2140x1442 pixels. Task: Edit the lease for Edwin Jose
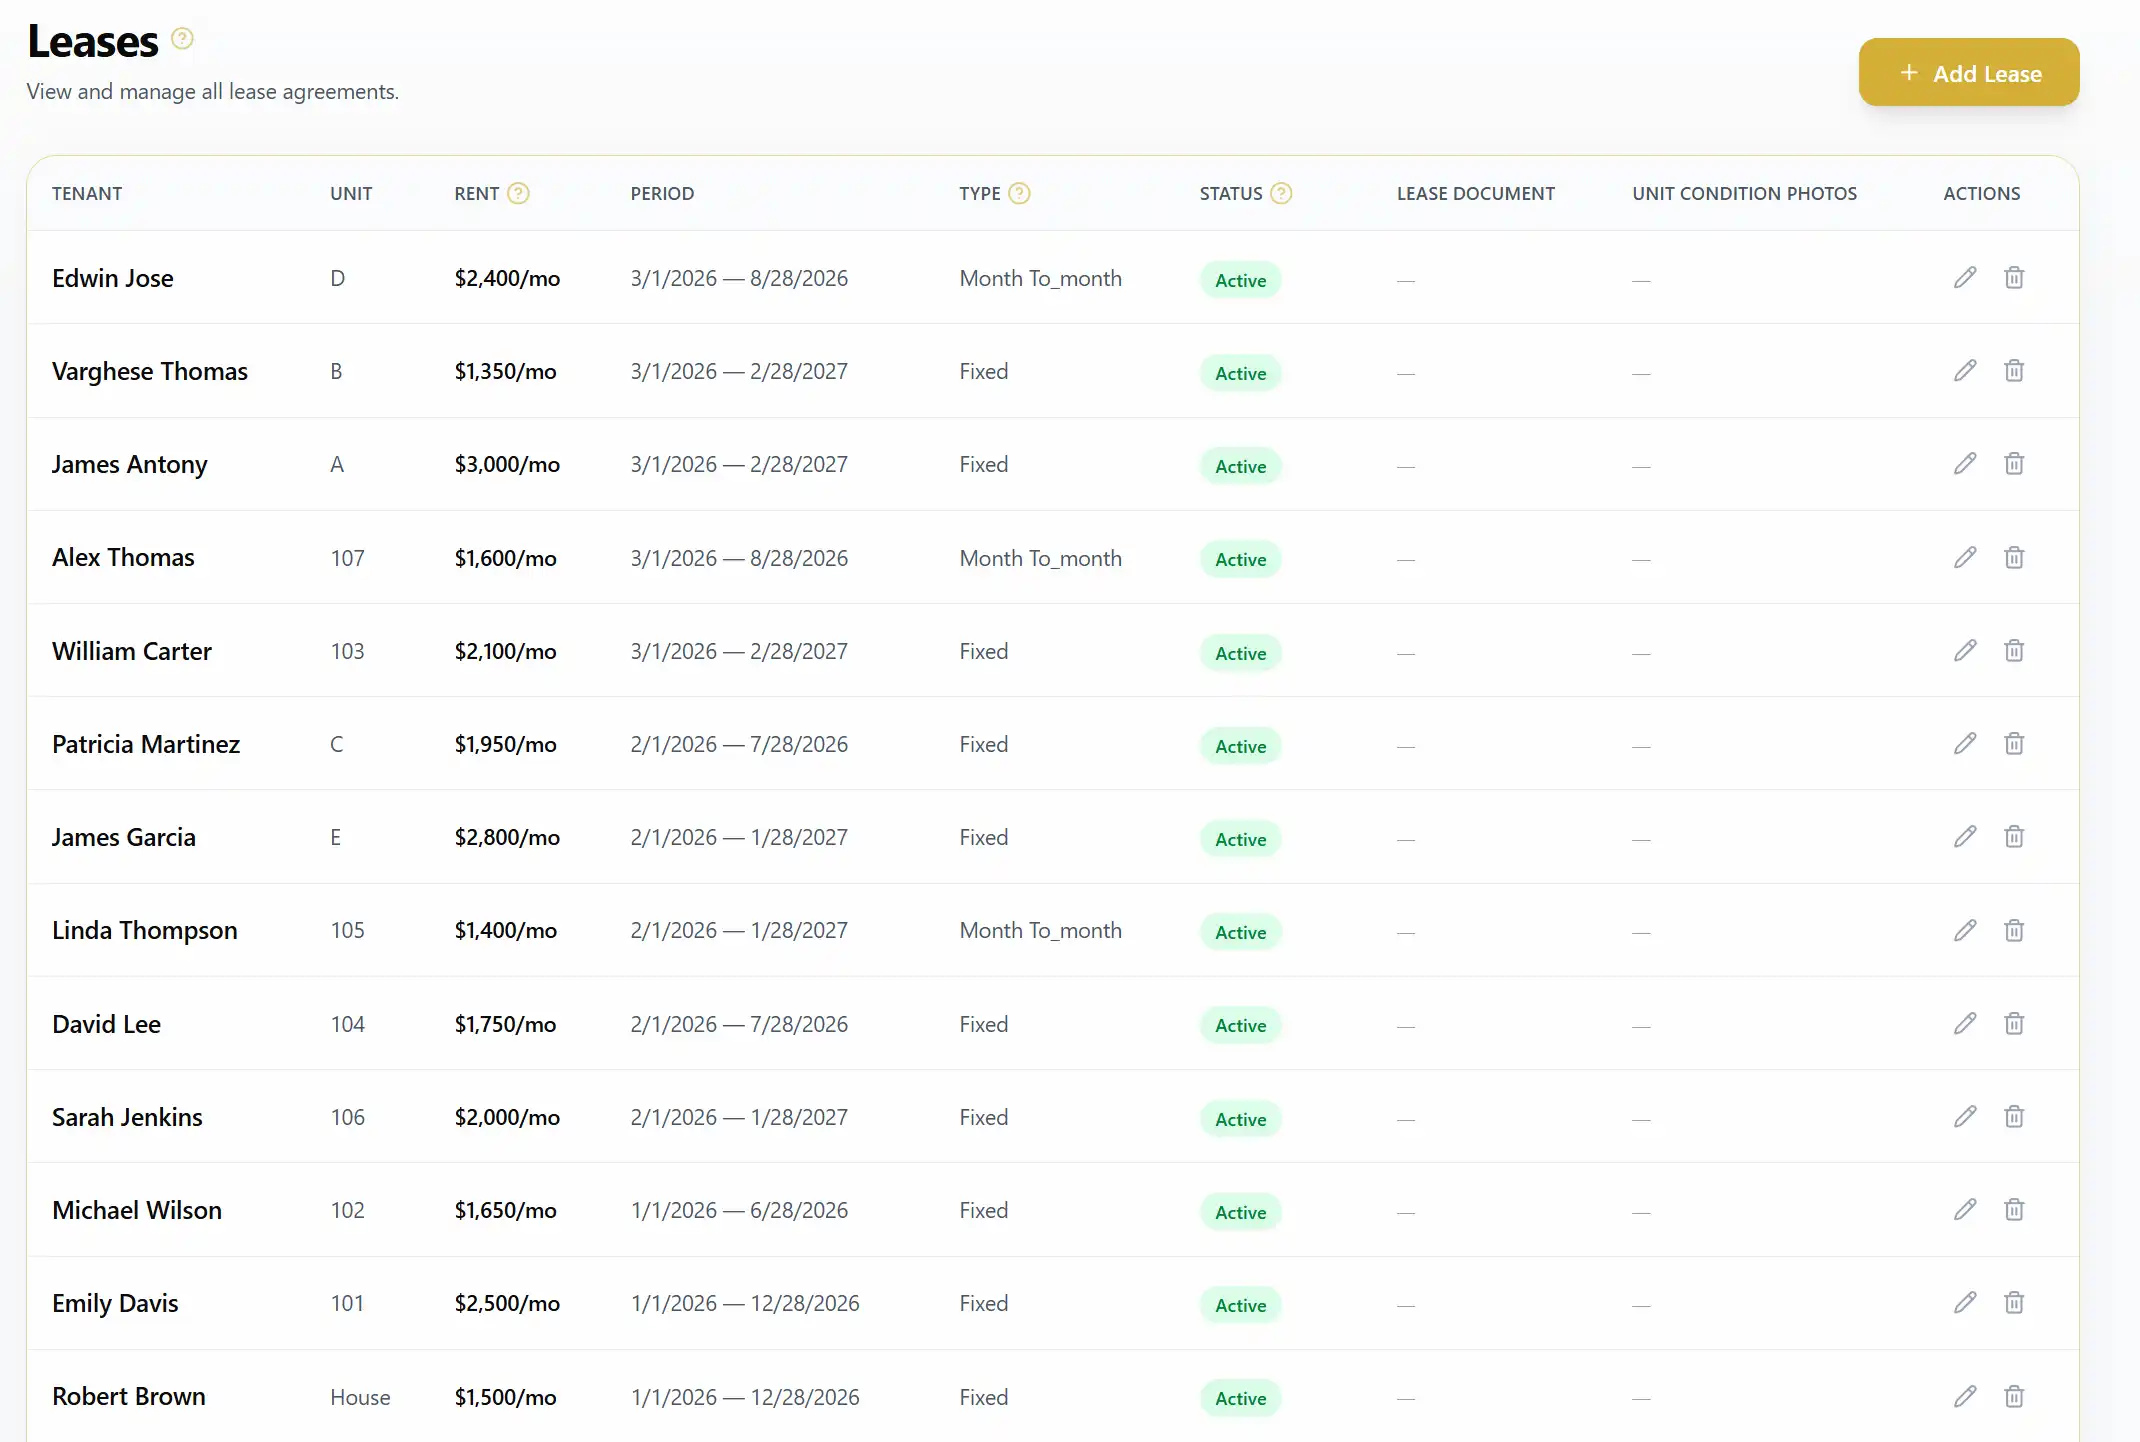[x=1963, y=277]
